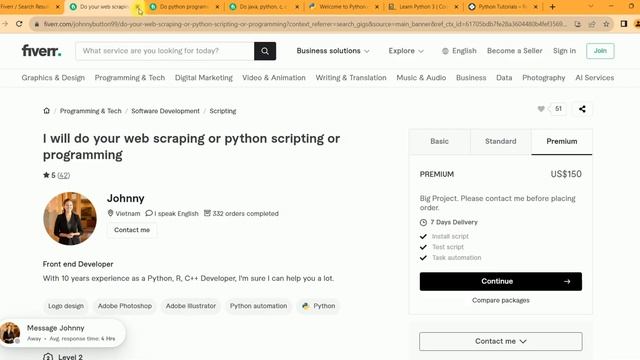Select the Basic package tab
The height and width of the screenshot is (360, 640).
[439, 141]
